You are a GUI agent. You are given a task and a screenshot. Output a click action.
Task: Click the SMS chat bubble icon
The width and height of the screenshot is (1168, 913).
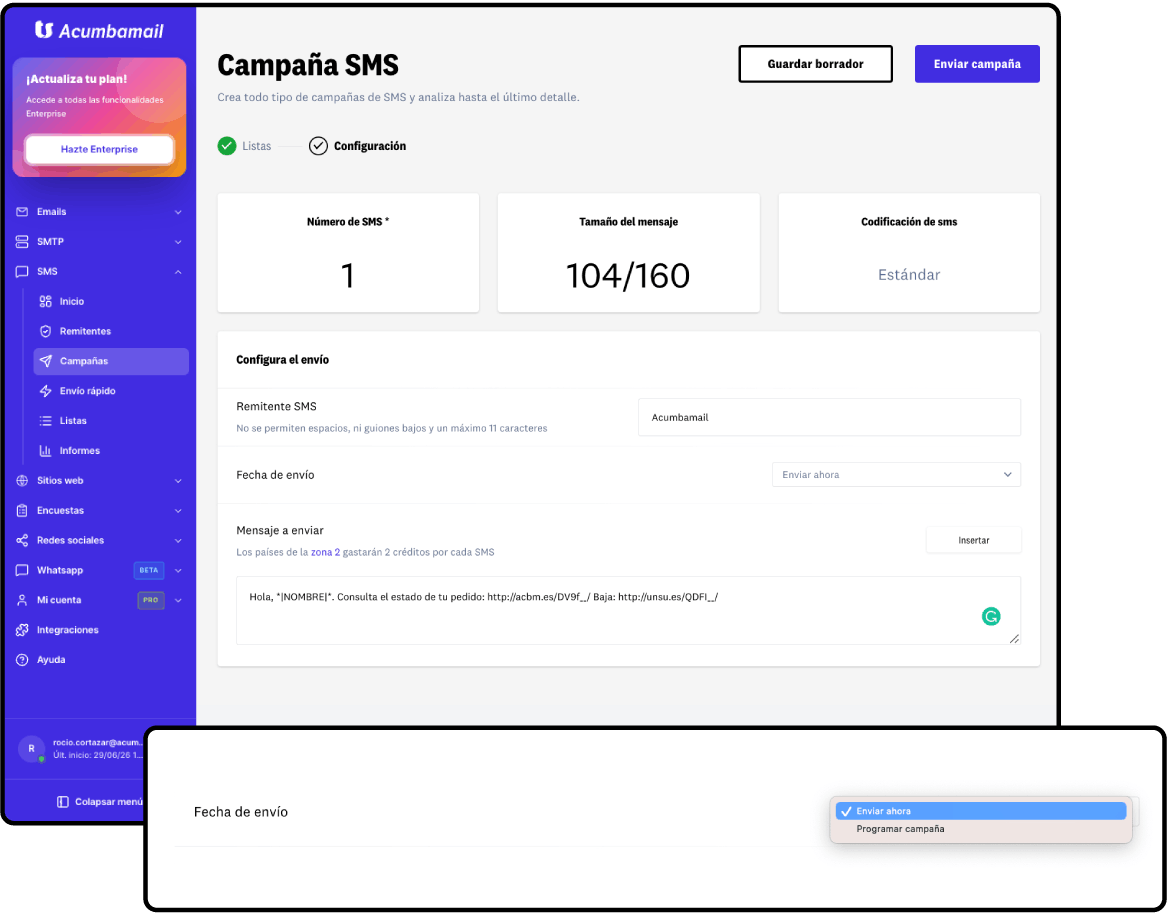pos(22,272)
